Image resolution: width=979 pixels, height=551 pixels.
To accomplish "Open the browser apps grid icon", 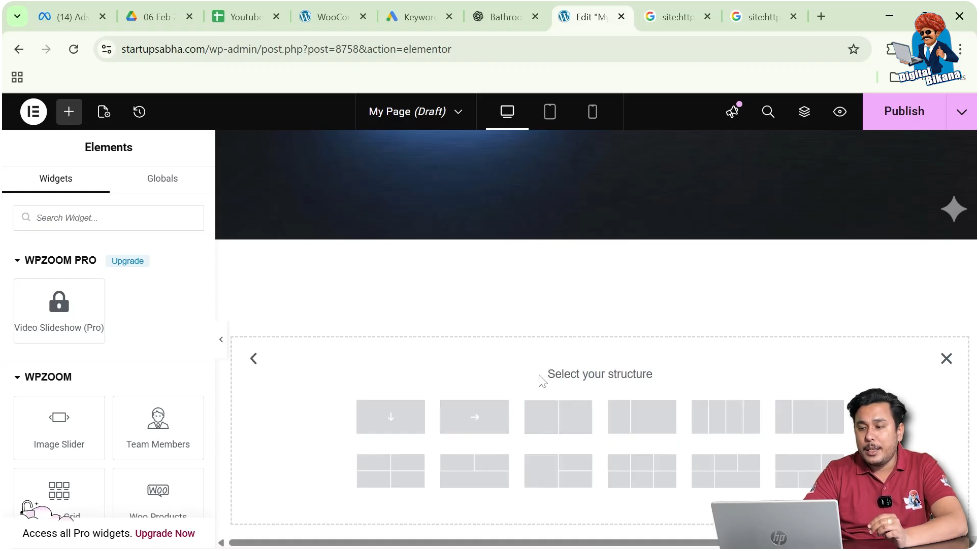I will (x=17, y=77).
